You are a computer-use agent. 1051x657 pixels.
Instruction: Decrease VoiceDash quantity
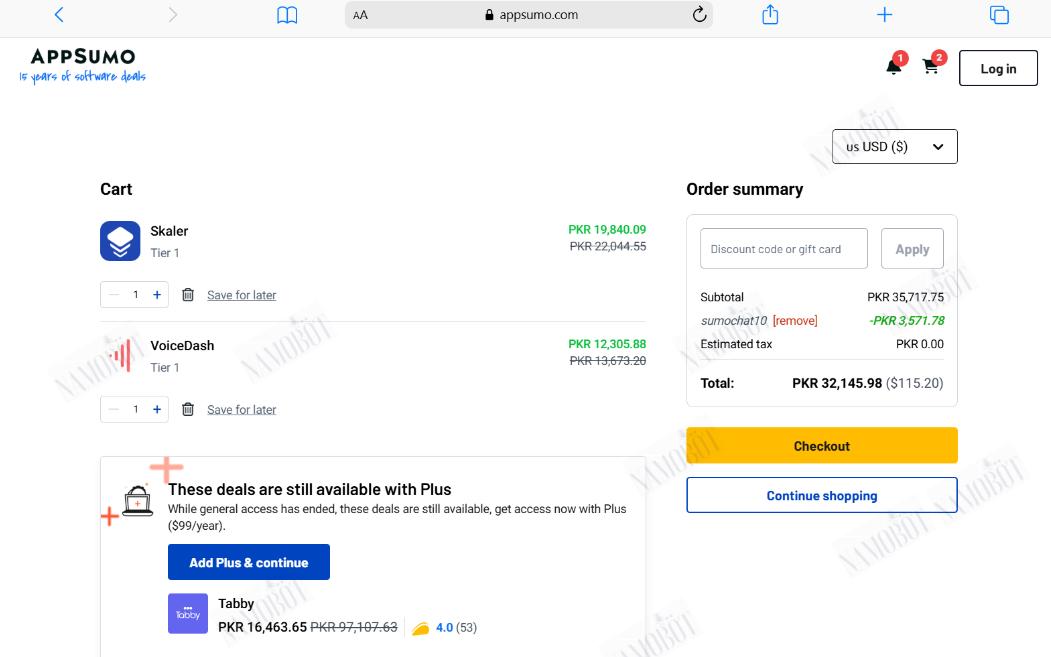[x=113, y=410]
